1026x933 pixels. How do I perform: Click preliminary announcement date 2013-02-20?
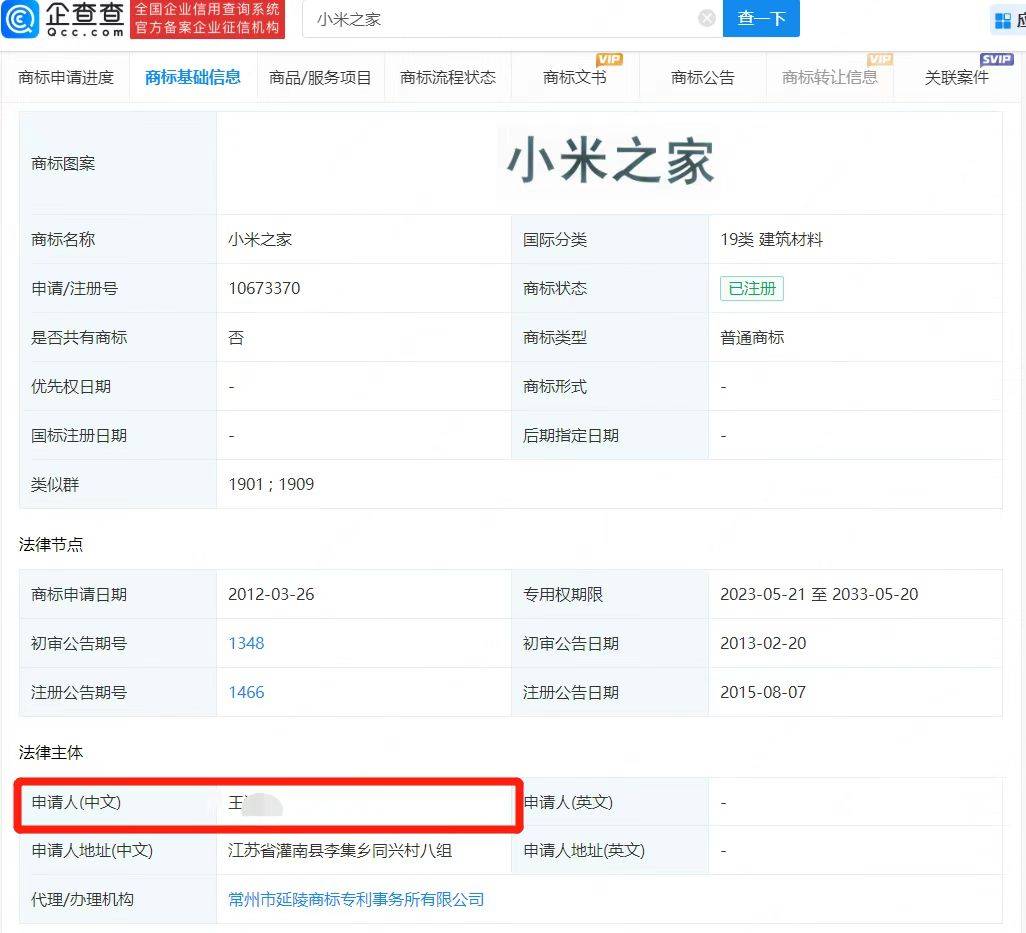pyautogui.click(x=763, y=643)
